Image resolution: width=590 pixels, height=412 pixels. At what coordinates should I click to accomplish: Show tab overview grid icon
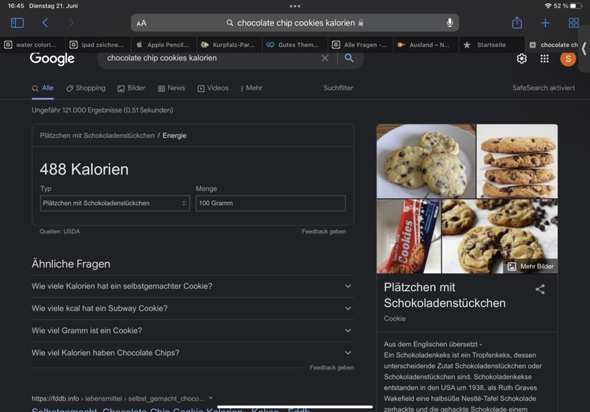[573, 23]
